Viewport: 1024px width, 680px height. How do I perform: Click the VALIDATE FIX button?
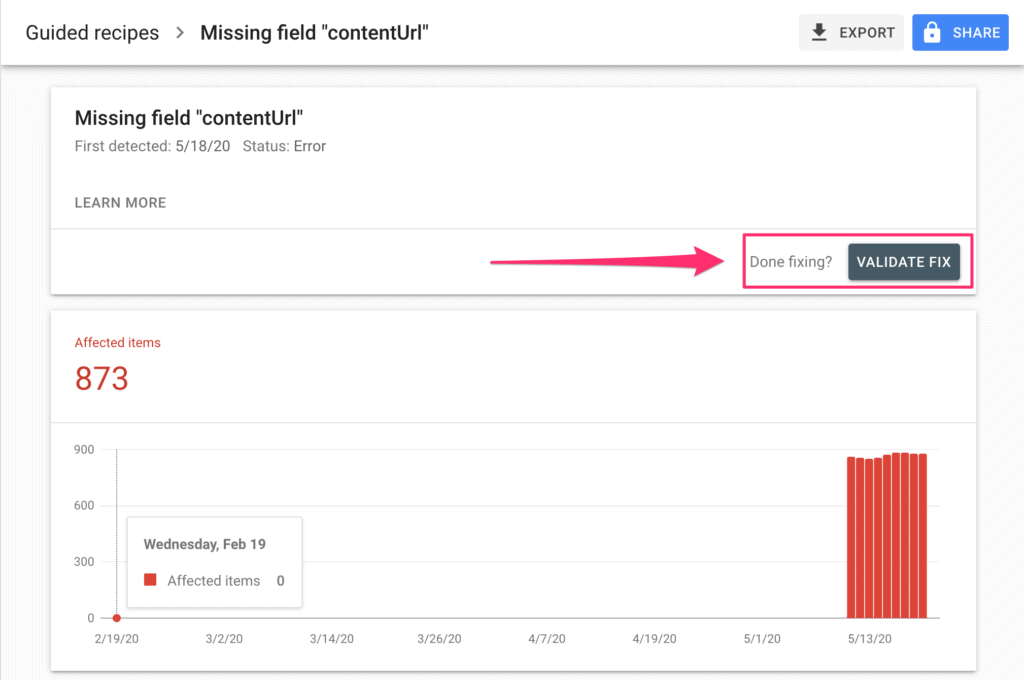click(x=904, y=262)
